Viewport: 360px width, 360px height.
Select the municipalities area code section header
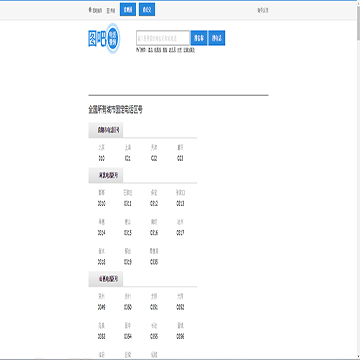[106, 130]
